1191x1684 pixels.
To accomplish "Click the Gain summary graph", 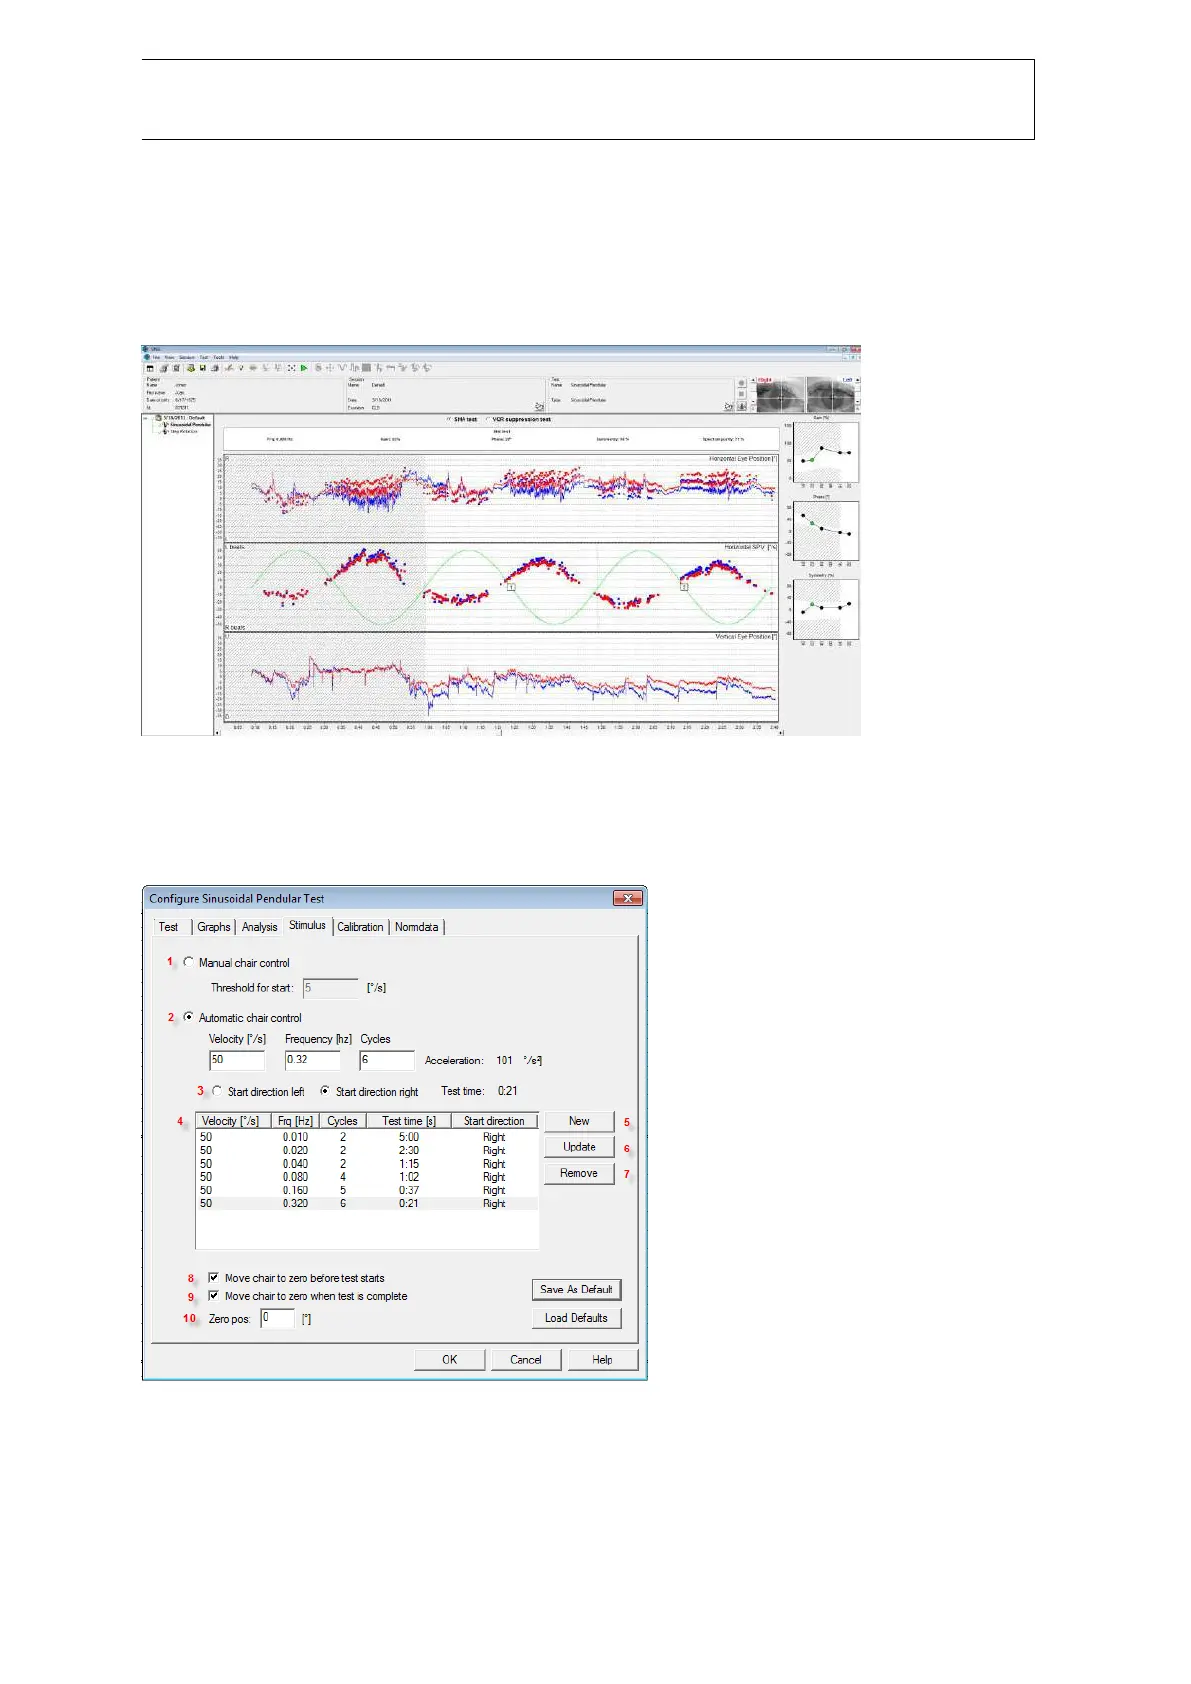I will pyautogui.click(x=825, y=452).
